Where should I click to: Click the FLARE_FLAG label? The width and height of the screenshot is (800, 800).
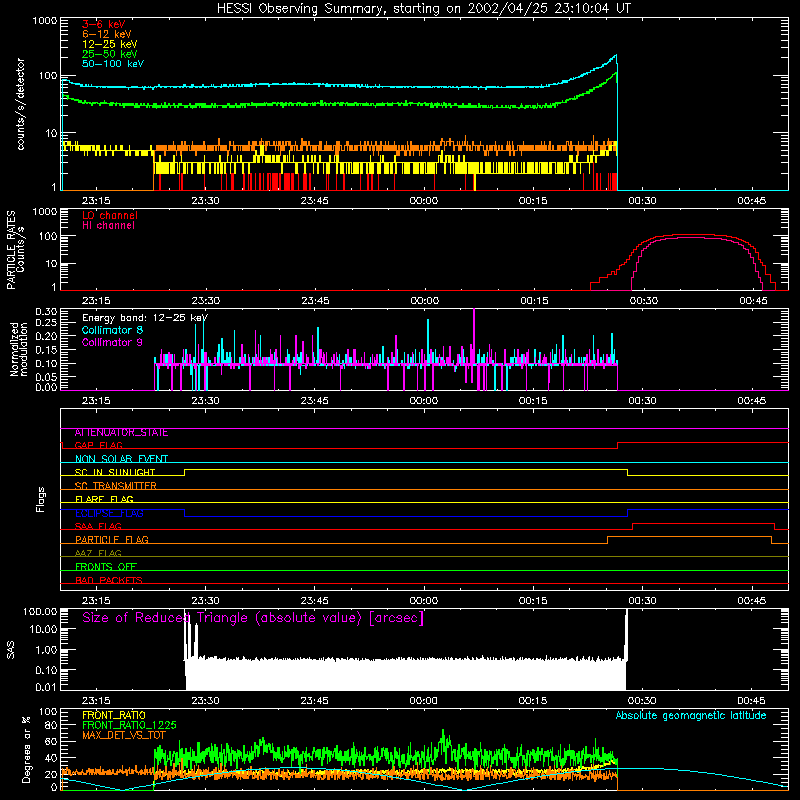pos(104,499)
